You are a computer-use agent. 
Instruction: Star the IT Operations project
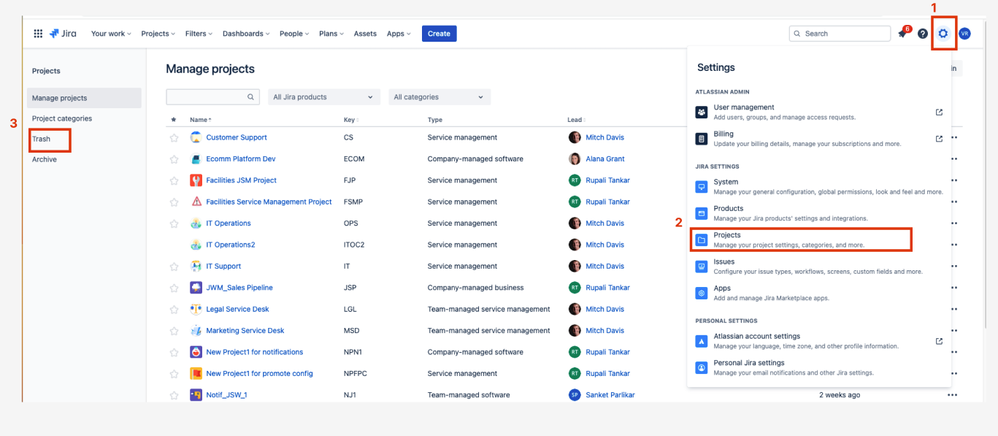tap(174, 223)
